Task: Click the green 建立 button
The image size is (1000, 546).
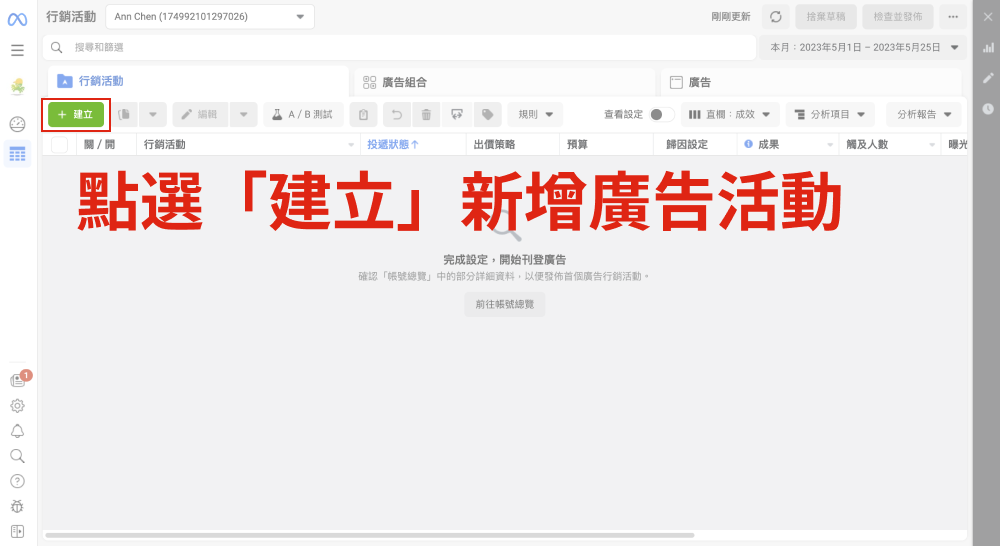Action: coord(75,115)
